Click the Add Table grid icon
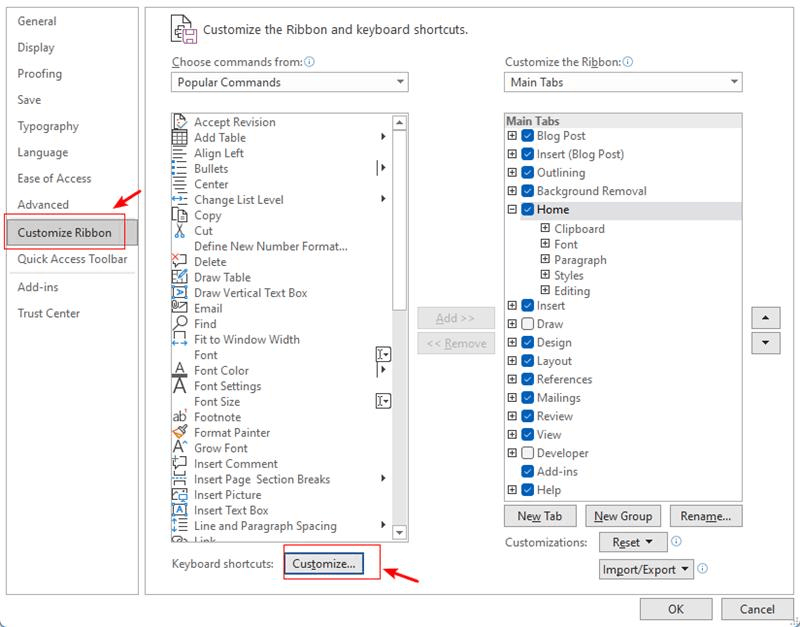800x627 pixels. [180, 138]
